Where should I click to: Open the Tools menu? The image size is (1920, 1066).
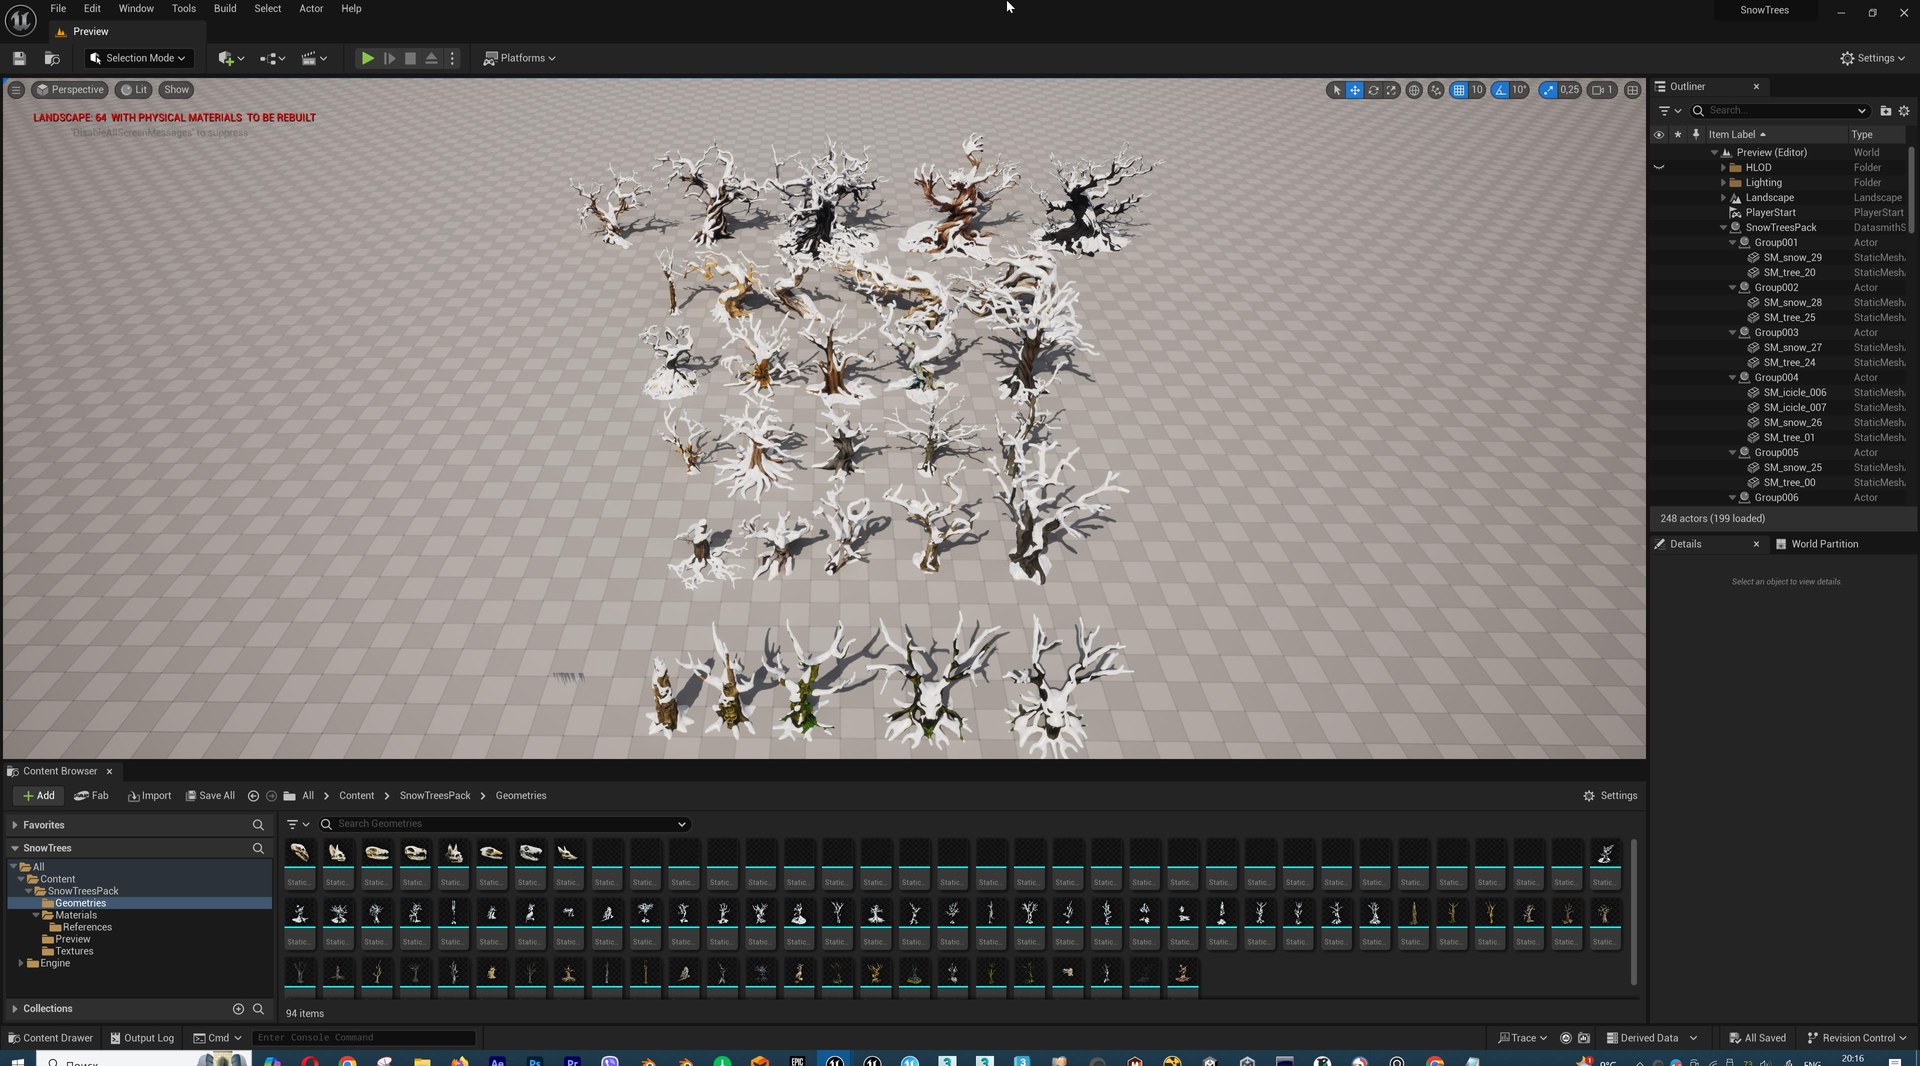pyautogui.click(x=183, y=9)
